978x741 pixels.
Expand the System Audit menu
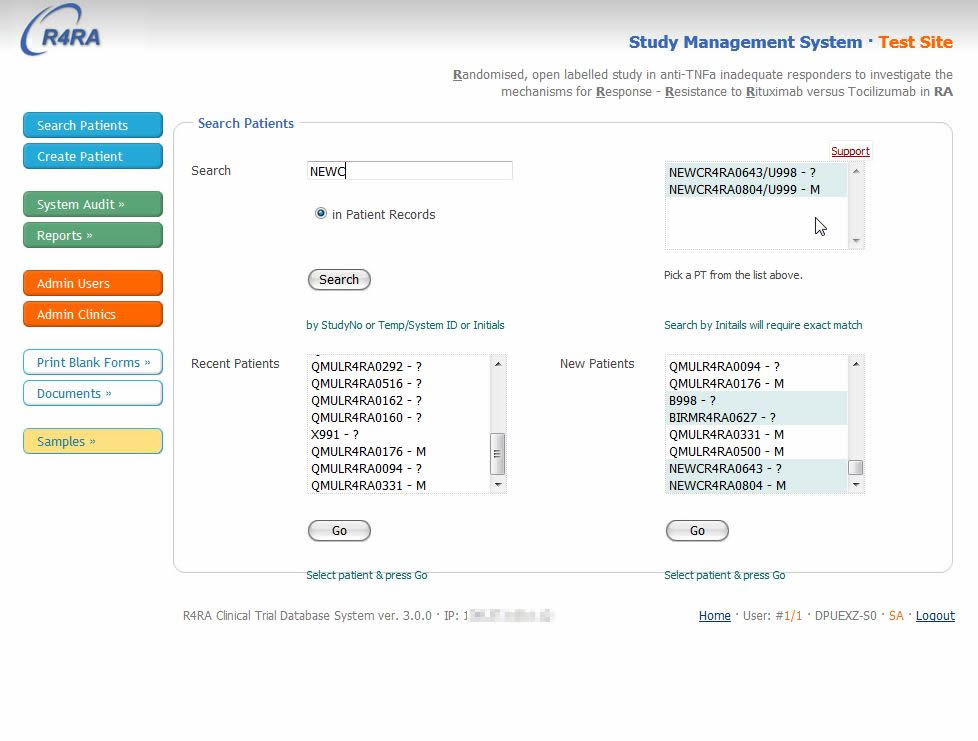tap(92, 204)
